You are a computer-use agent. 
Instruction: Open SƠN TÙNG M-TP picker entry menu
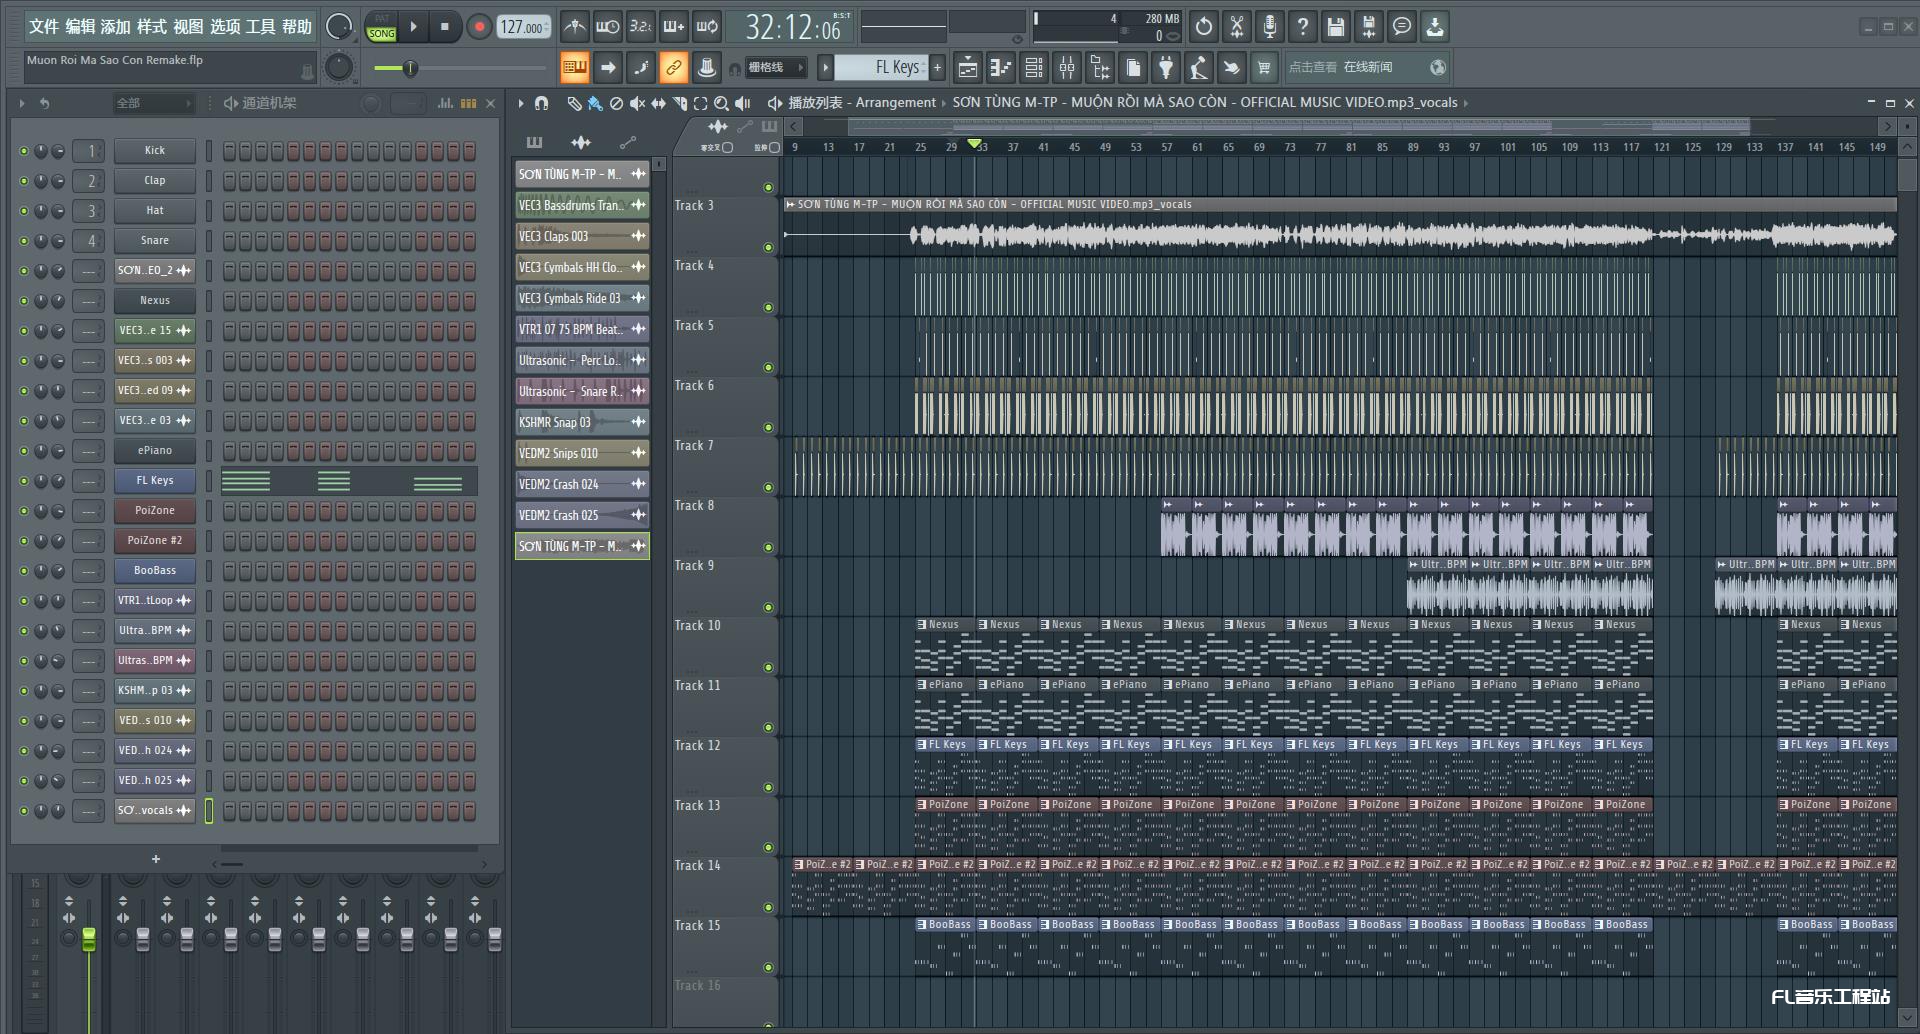click(x=638, y=174)
